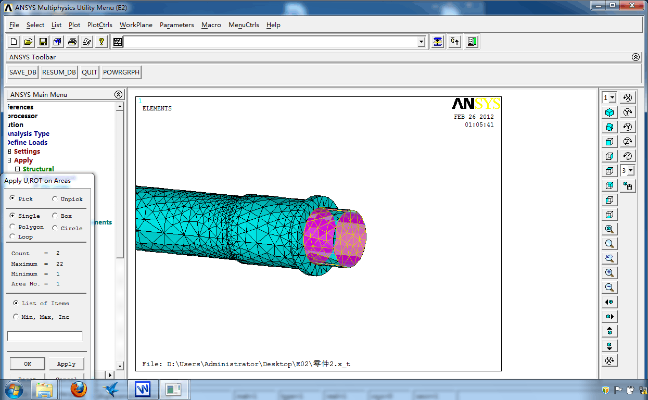648x400 pixels.
Task: Click the Pan Model Right arrow icon
Action: coord(609,316)
